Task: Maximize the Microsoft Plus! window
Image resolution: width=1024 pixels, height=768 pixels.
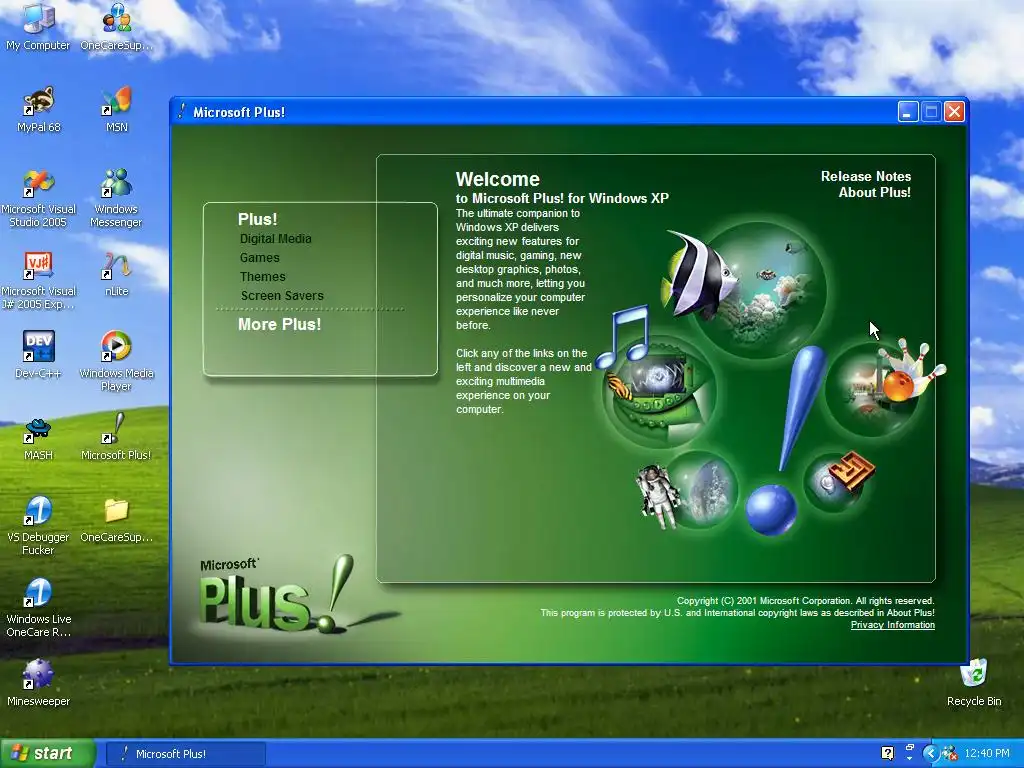Action: (931, 112)
